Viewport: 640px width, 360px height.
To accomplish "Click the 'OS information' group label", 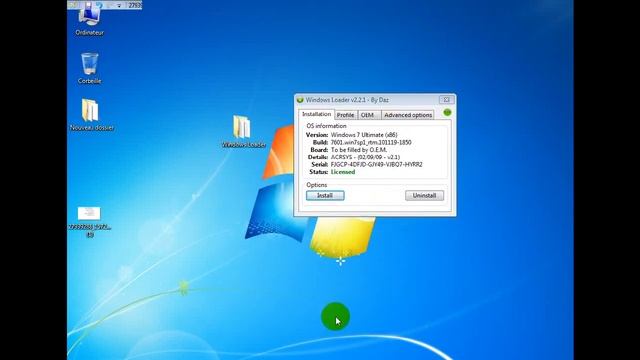I will point(326,126).
